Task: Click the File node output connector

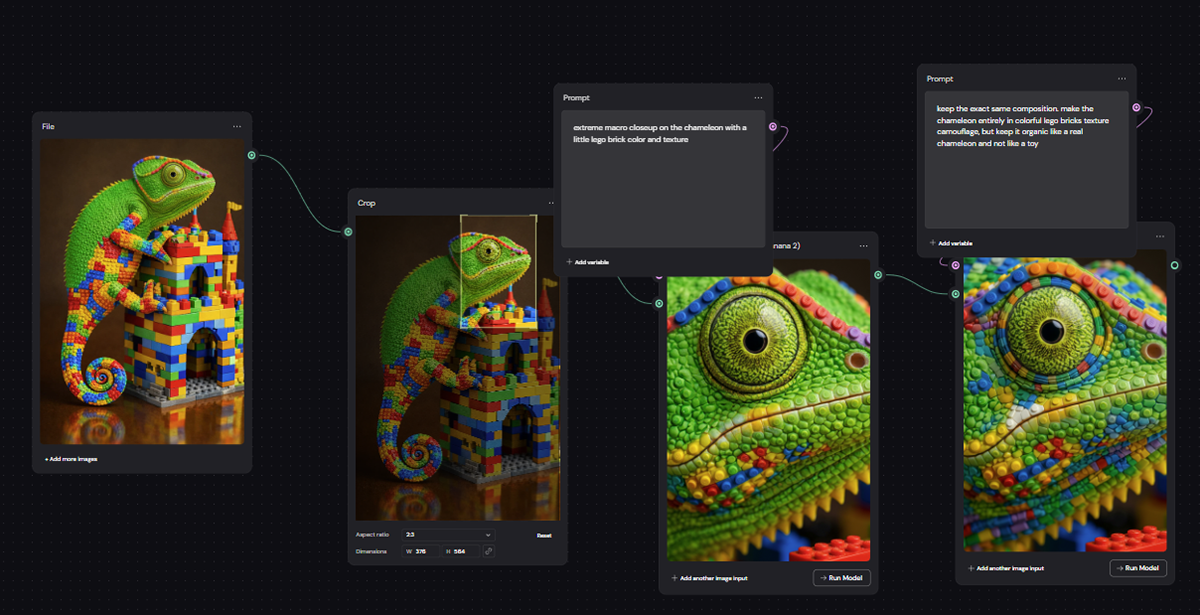Action: (252, 155)
